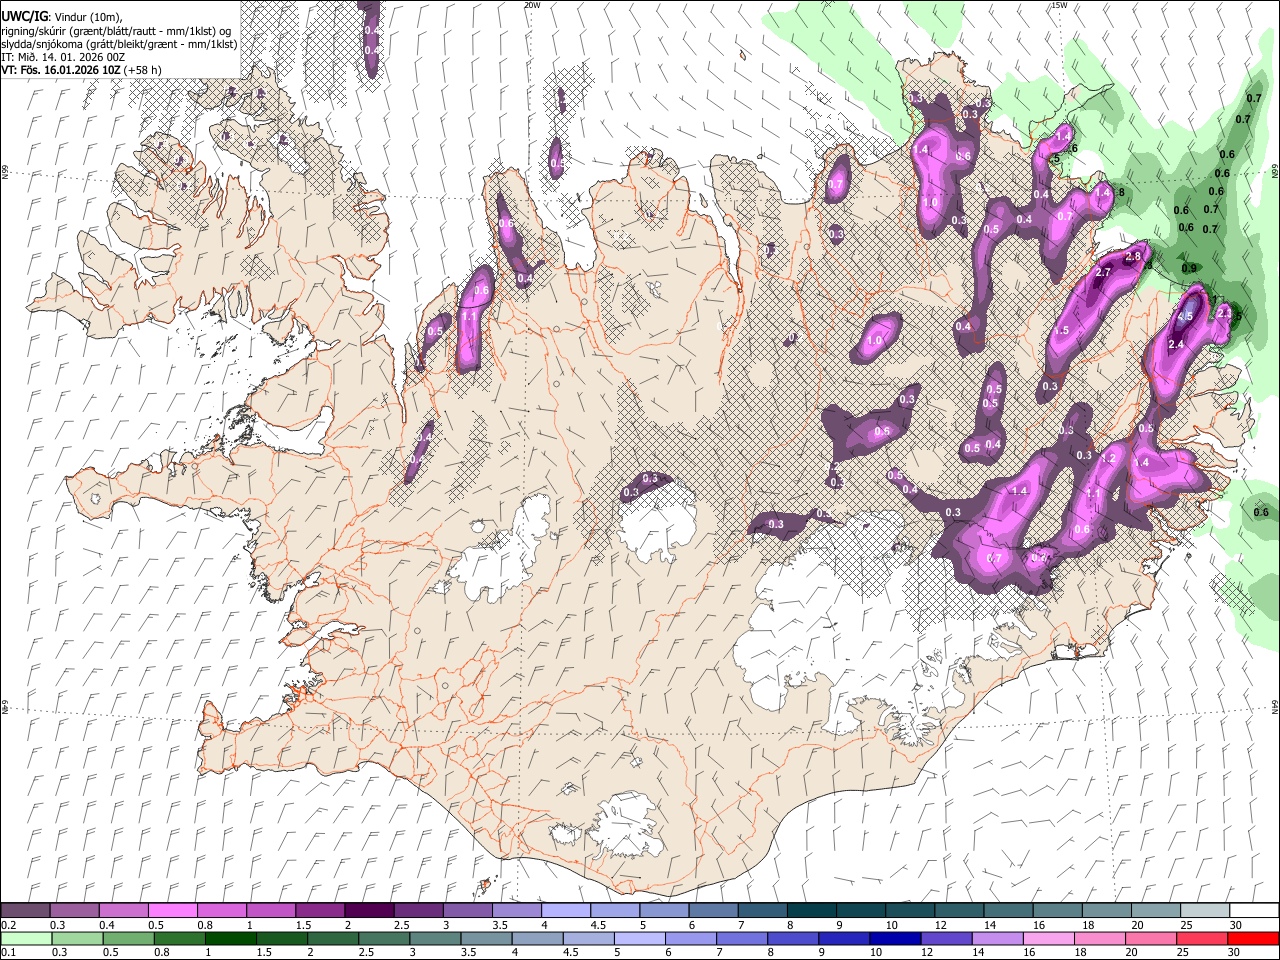Click the bright red bottom-row swatch labeled 30

click(x=1253, y=938)
